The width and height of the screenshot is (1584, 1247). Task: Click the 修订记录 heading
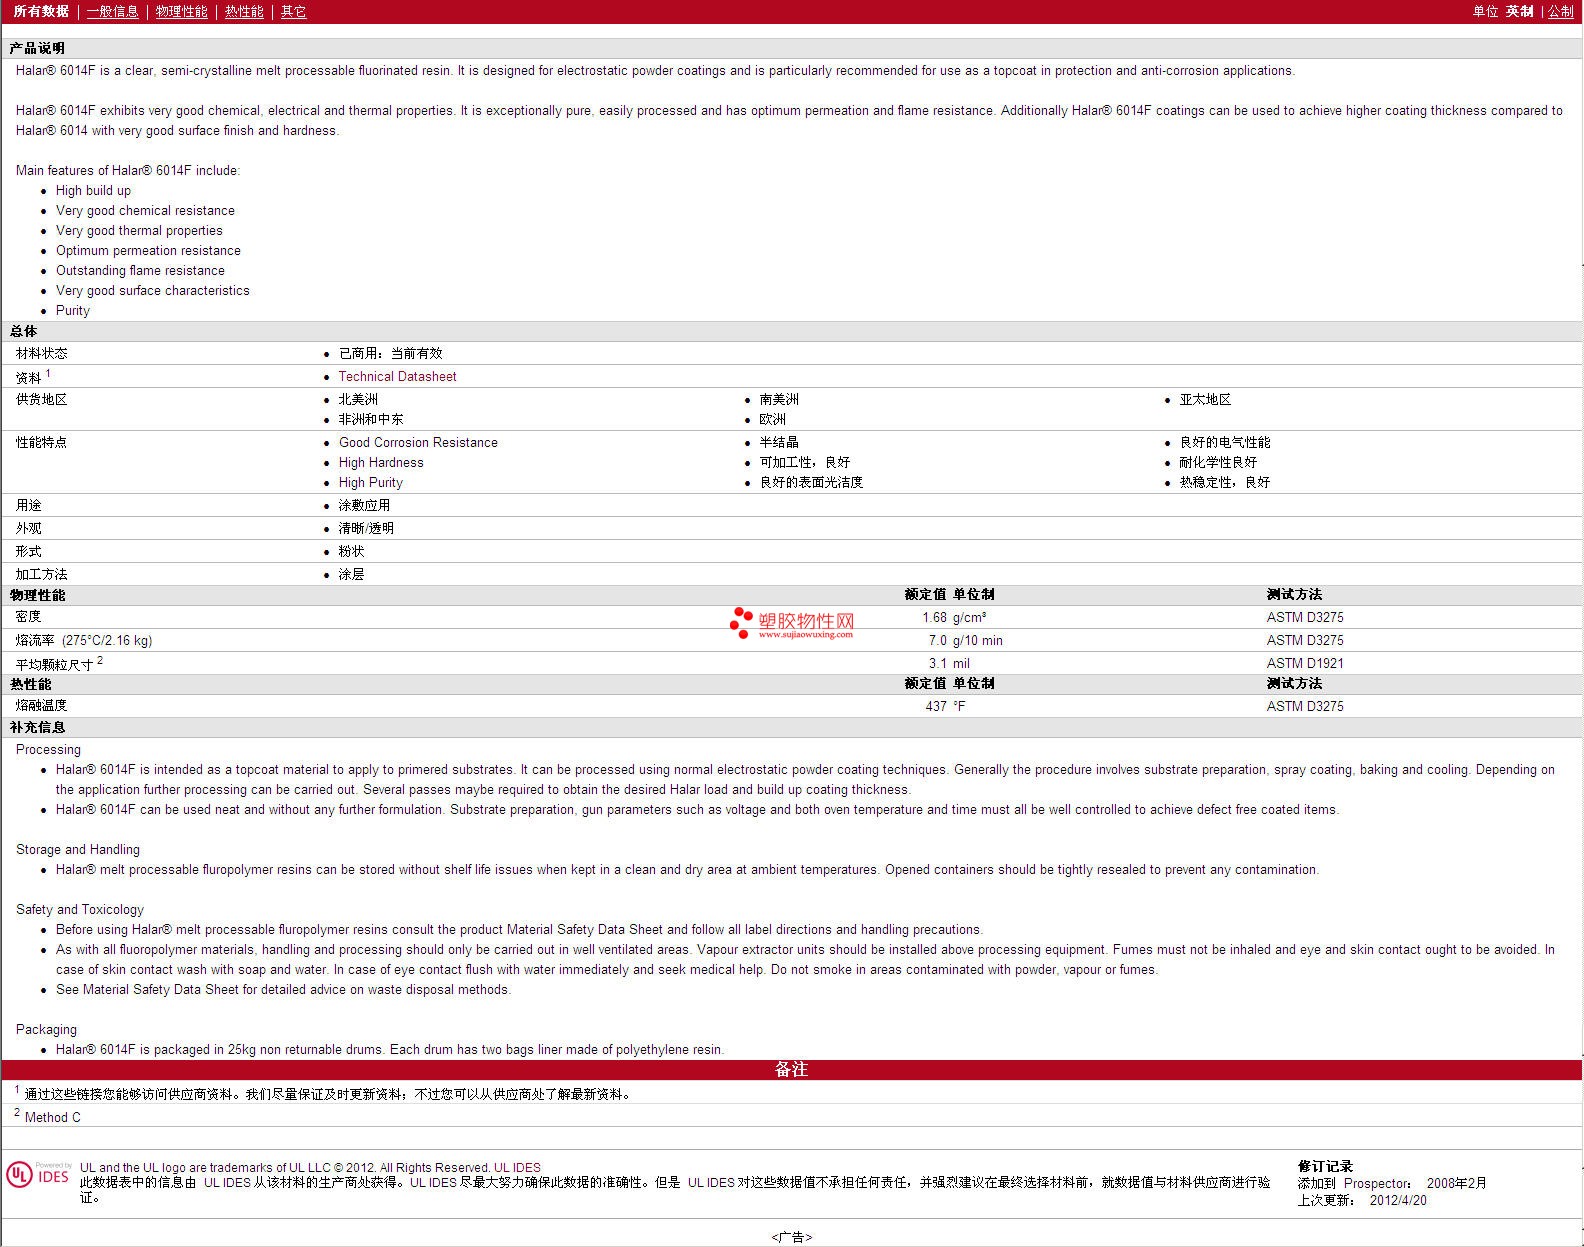(1325, 1167)
